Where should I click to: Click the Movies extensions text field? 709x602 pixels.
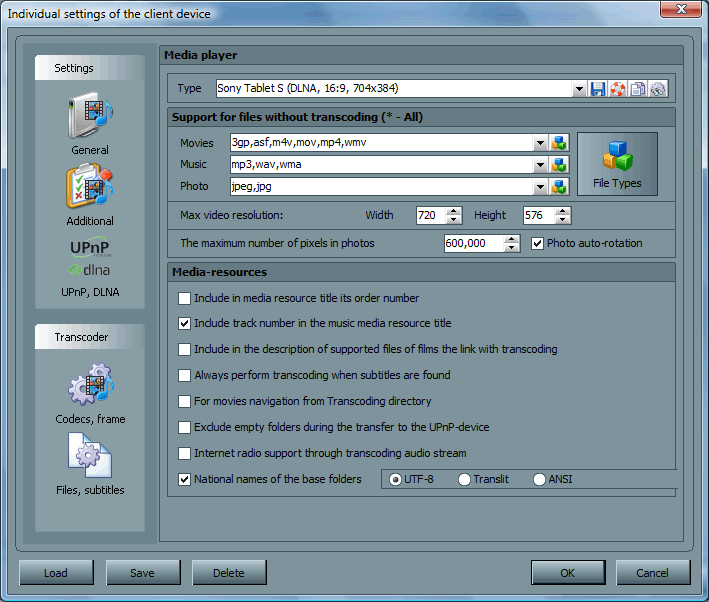[x=382, y=142]
